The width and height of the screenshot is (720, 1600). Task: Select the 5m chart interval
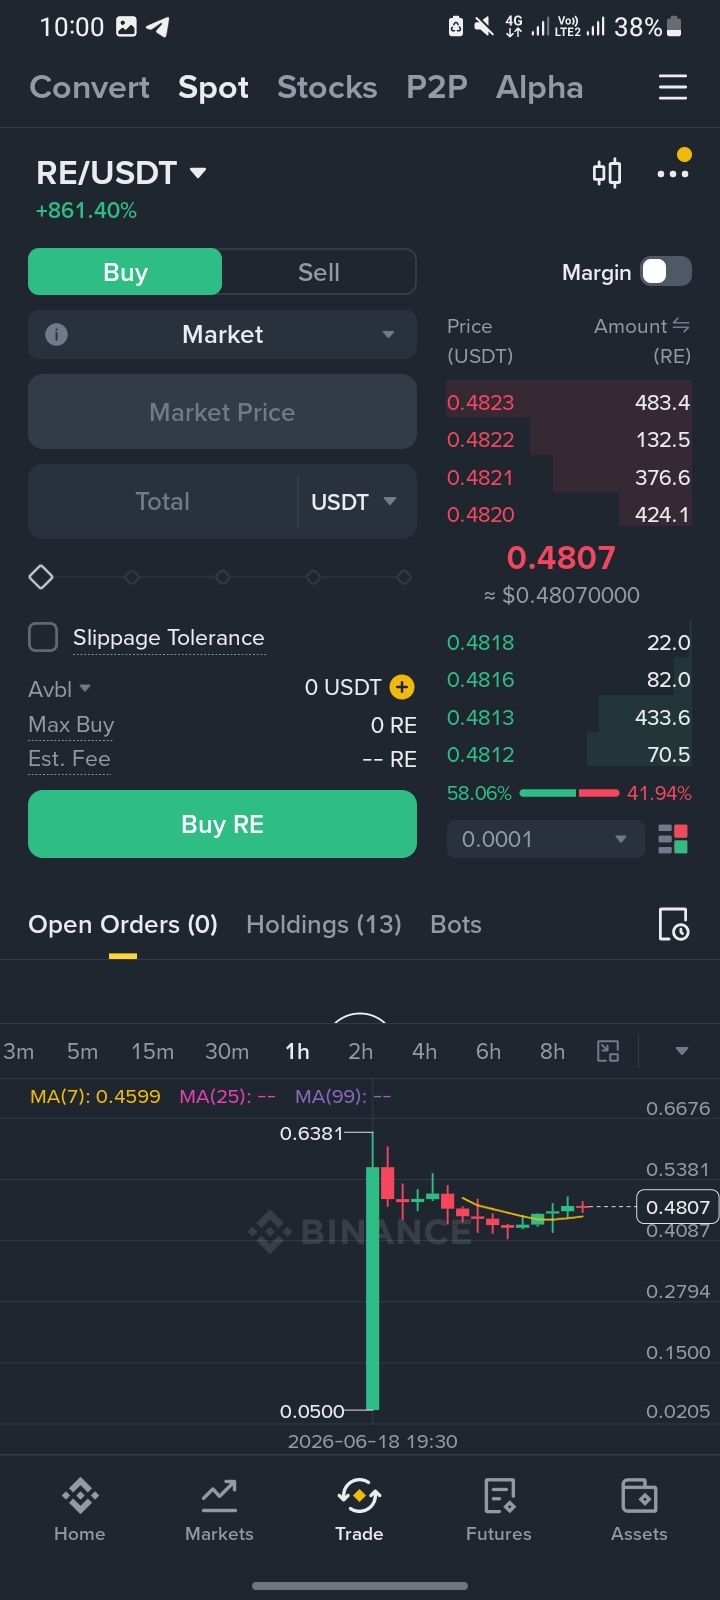pyautogui.click(x=83, y=1051)
